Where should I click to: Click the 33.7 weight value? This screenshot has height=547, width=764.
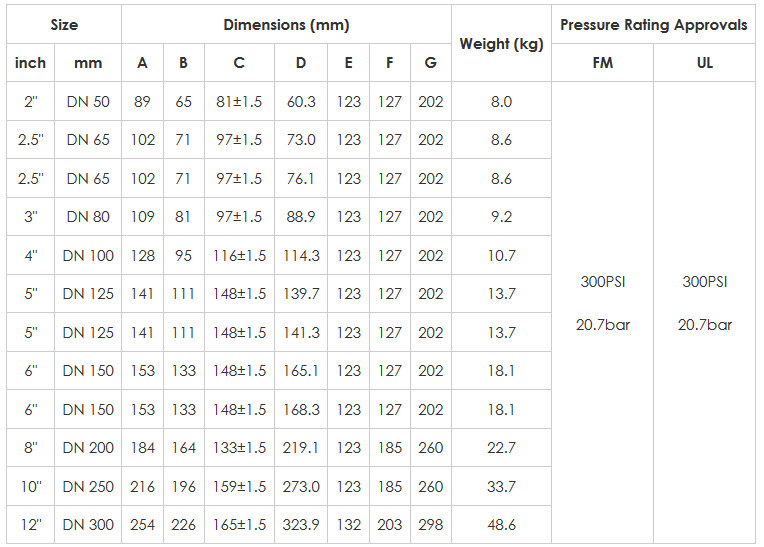pos(501,486)
